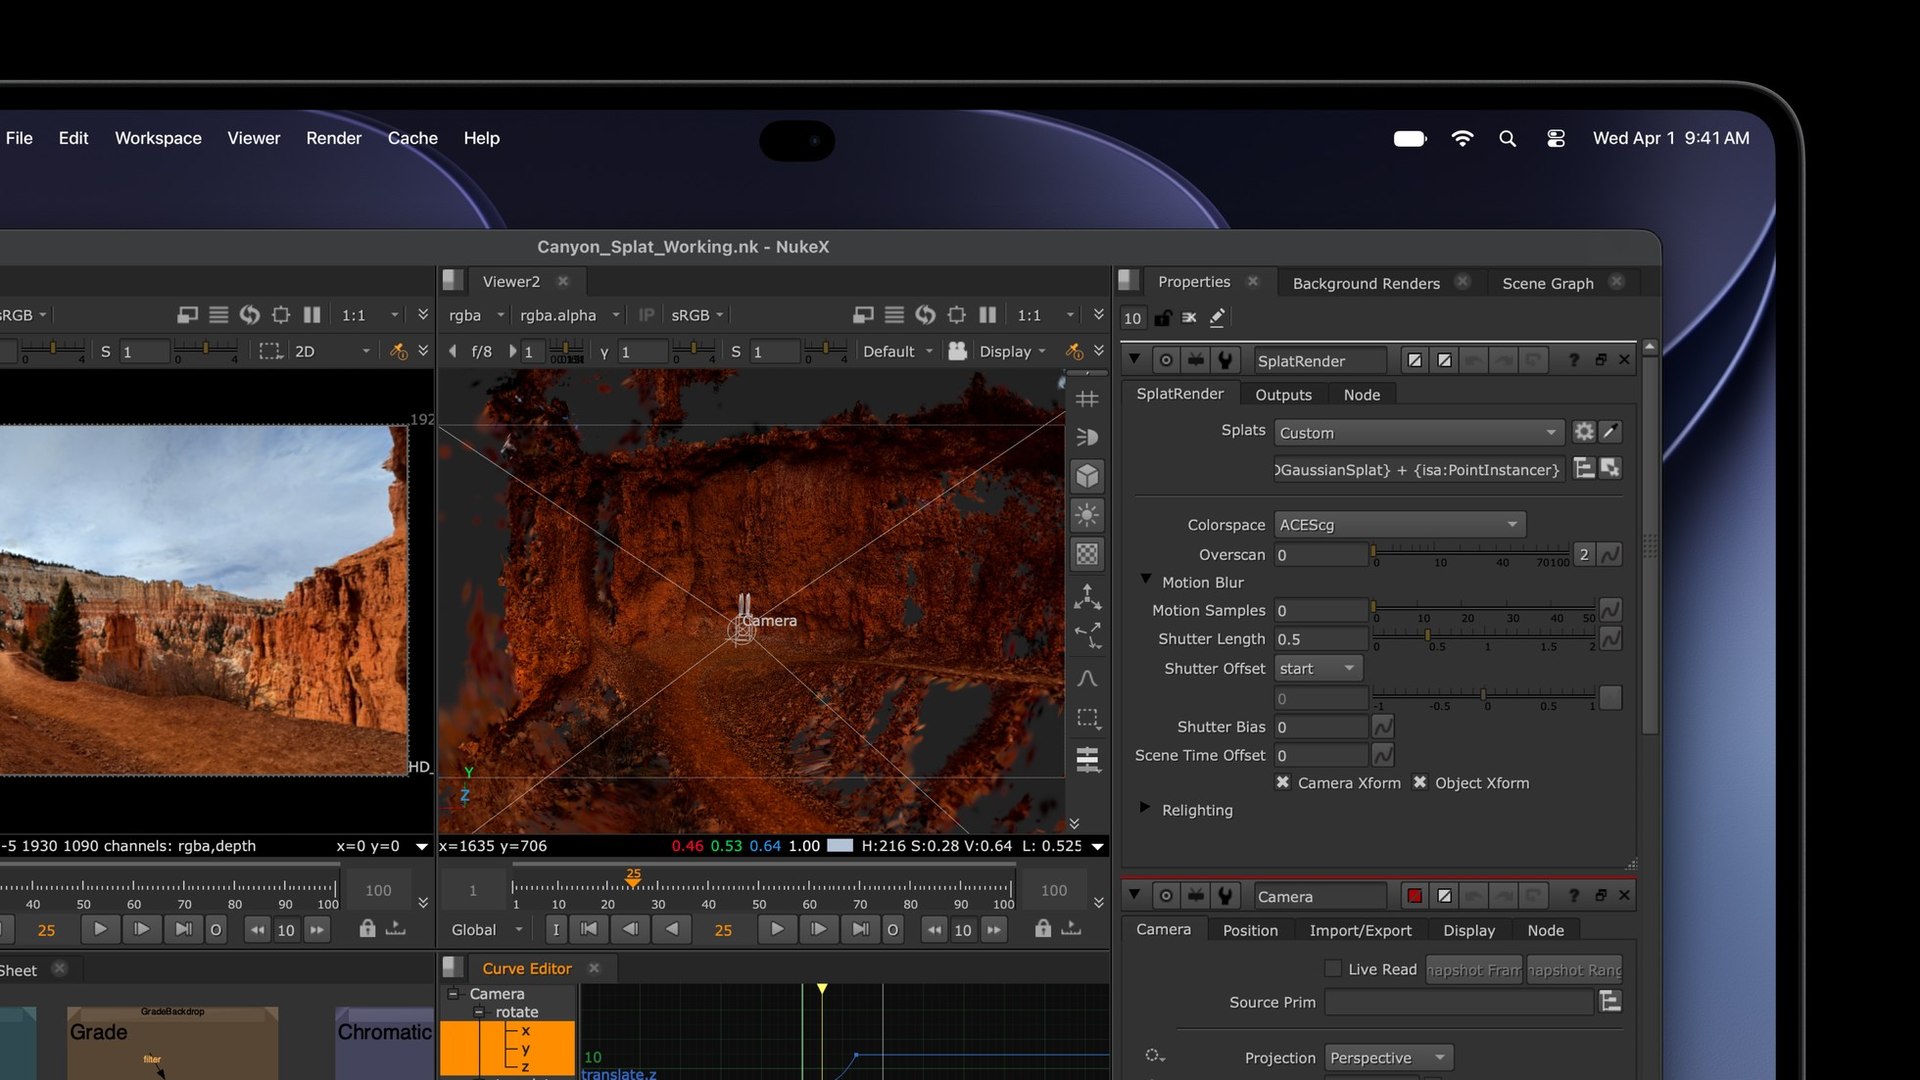Viewport: 1920px width, 1080px height.
Task: Click the checkerboard icon in Viewer2 sidebar
Action: click(x=1087, y=554)
